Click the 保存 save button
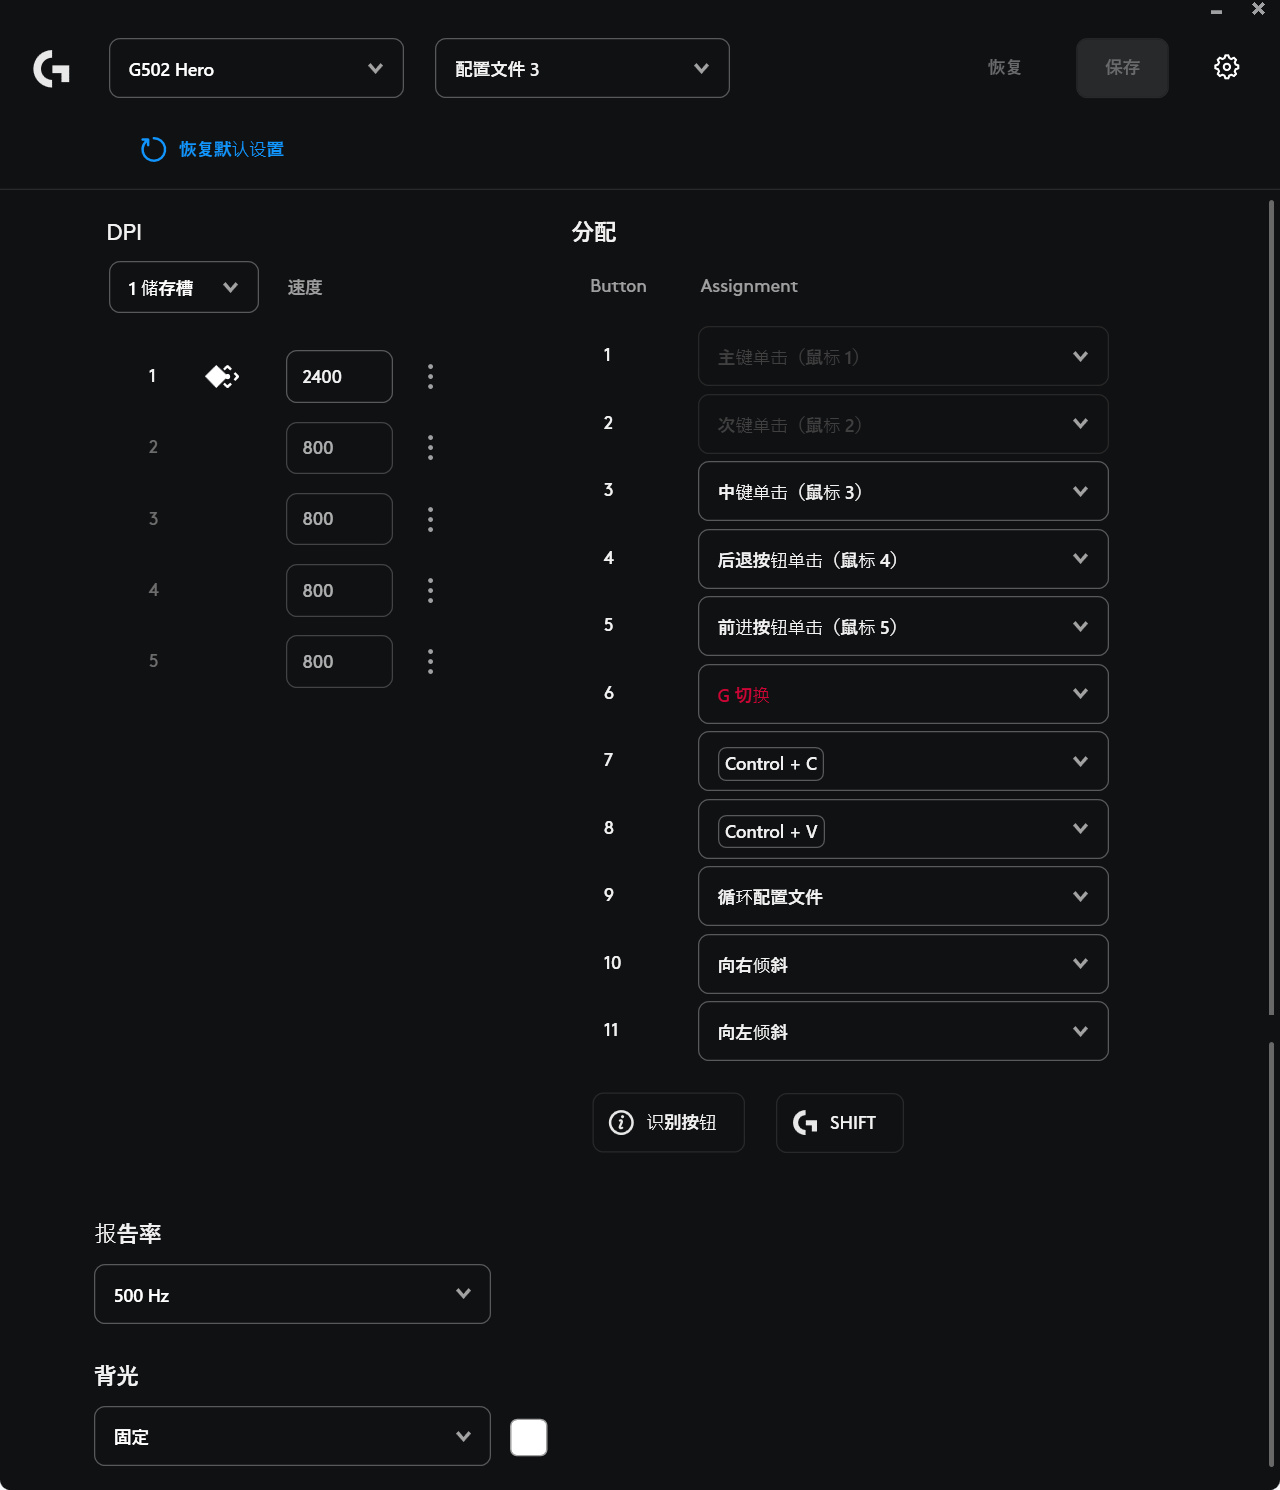The image size is (1280, 1490). tap(1122, 68)
